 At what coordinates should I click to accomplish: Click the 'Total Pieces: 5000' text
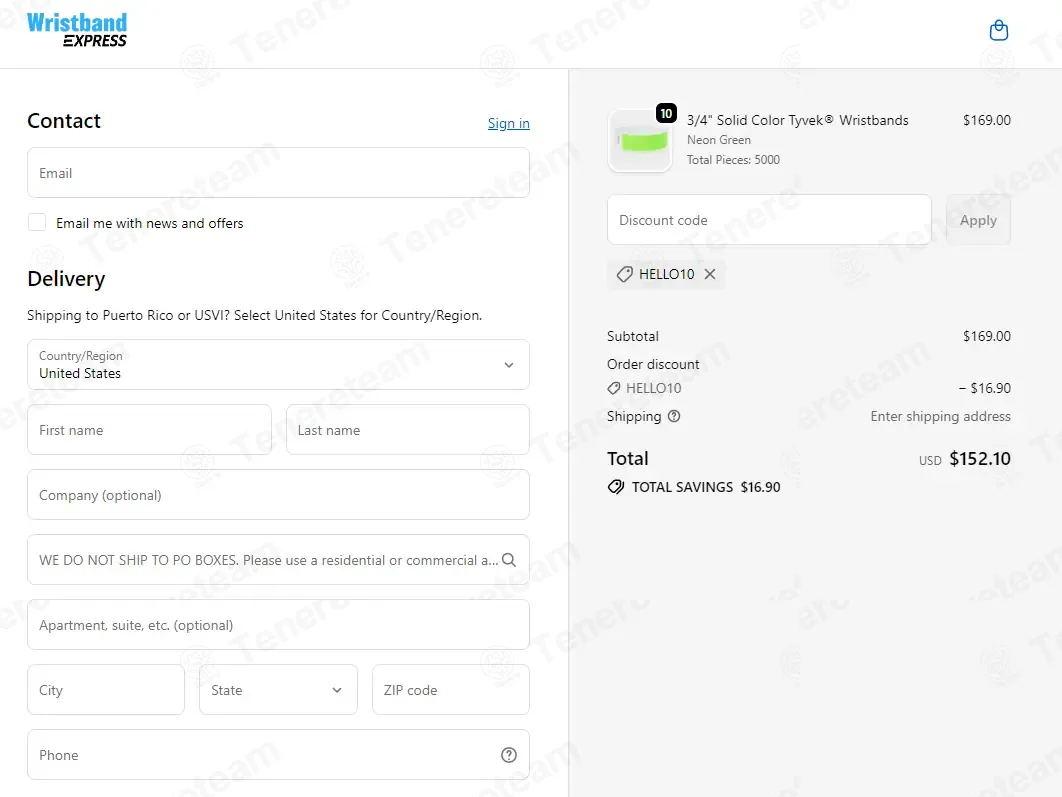pos(734,160)
